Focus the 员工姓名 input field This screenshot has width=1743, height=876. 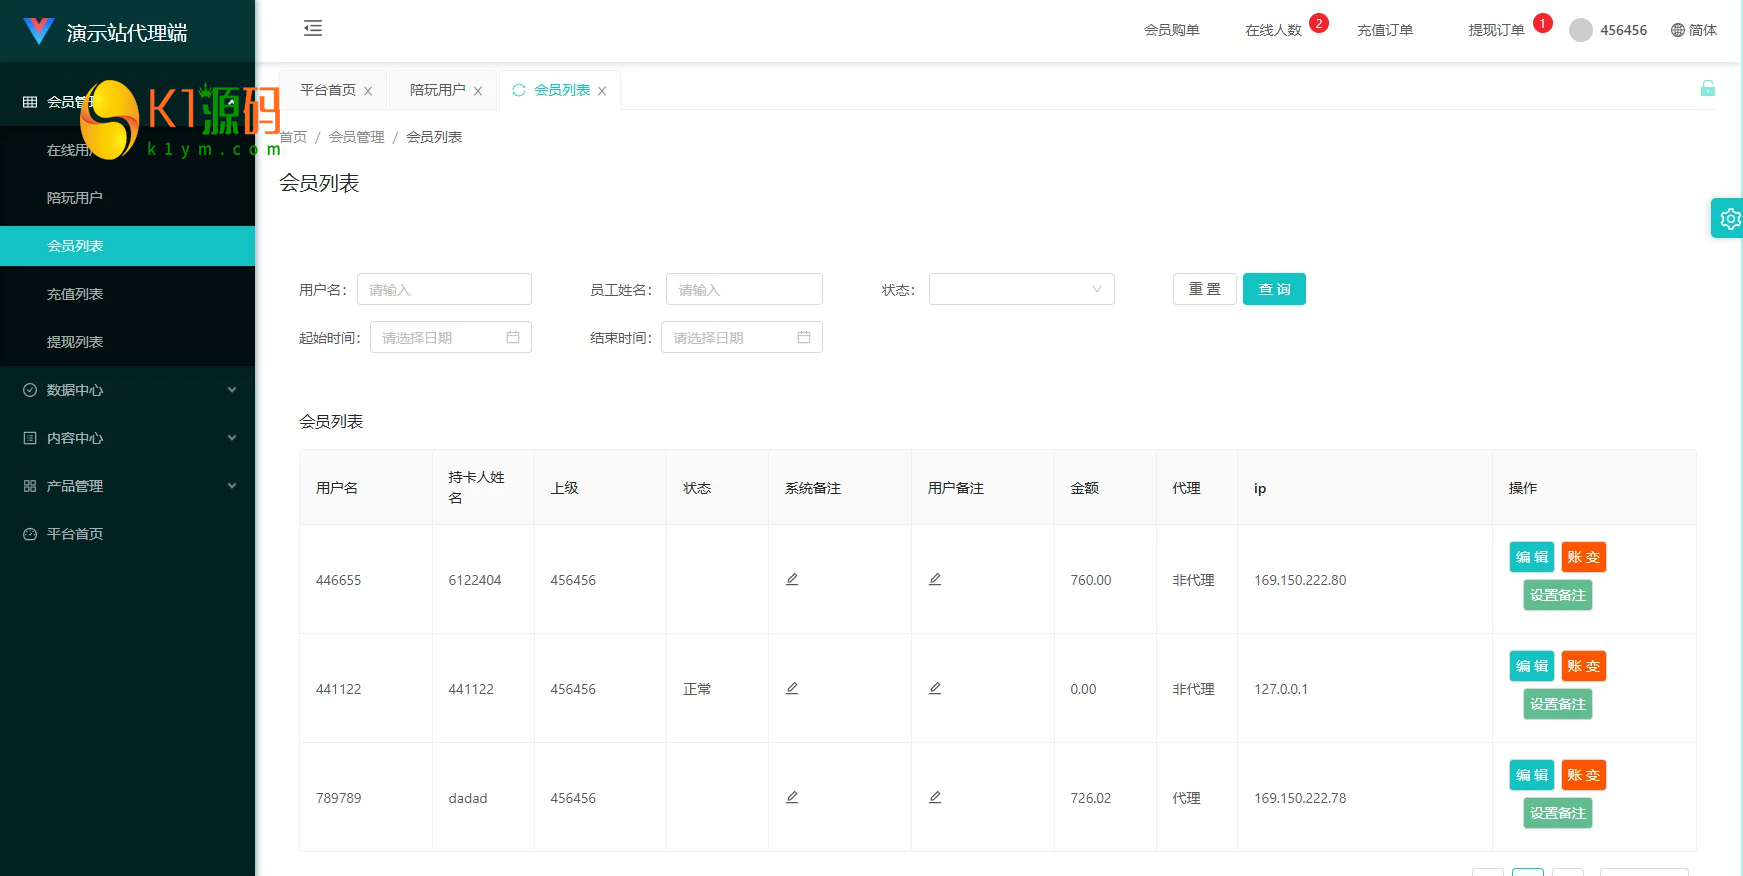click(x=744, y=289)
